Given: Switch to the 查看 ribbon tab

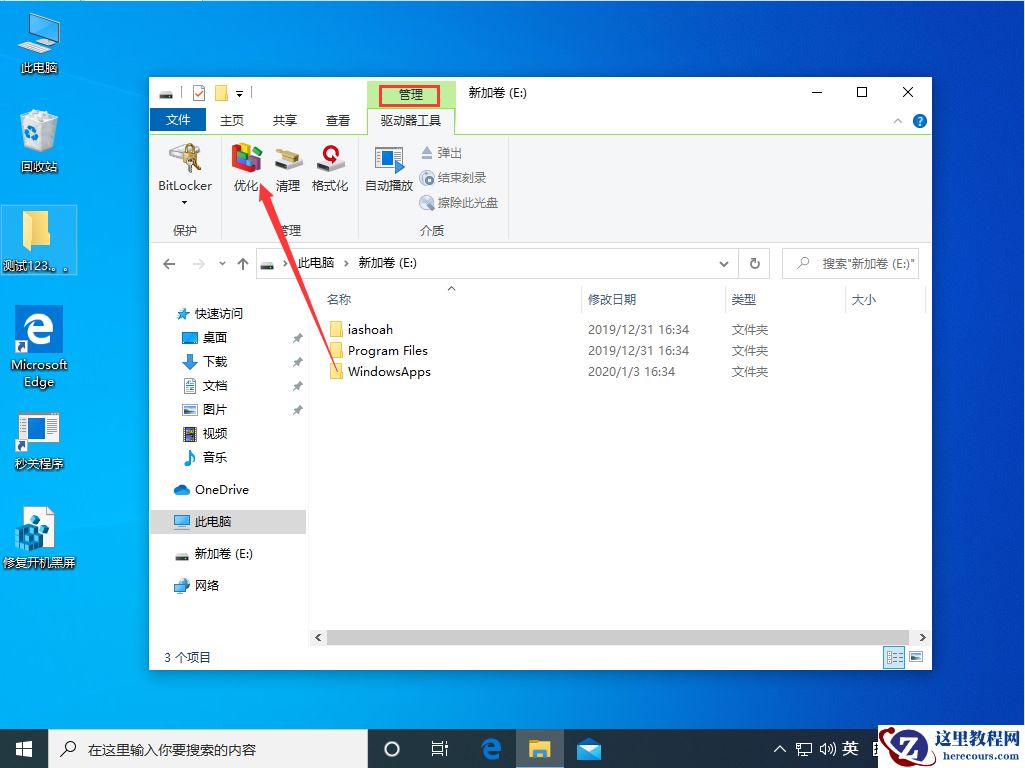Looking at the screenshot, I should [337, 119].
